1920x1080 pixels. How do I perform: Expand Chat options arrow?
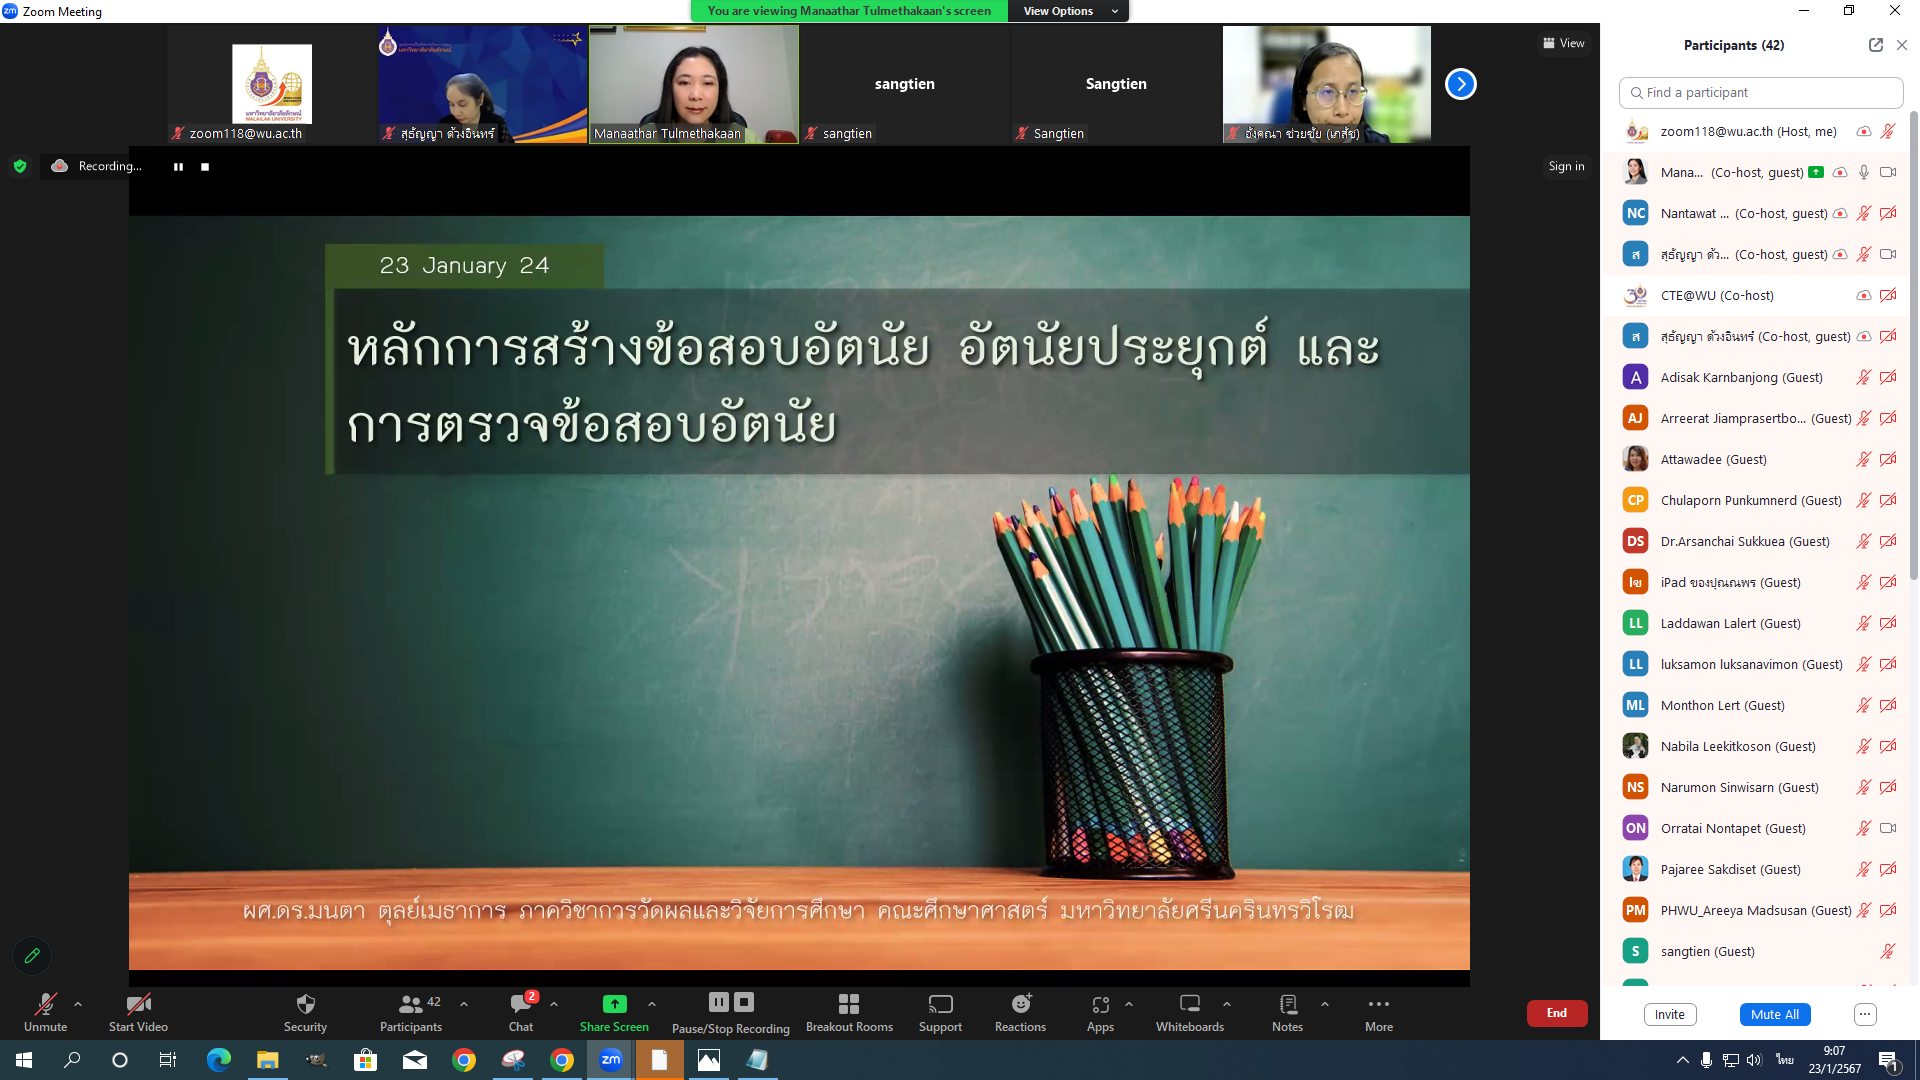pyautogui.click(x=554, y=1004)
